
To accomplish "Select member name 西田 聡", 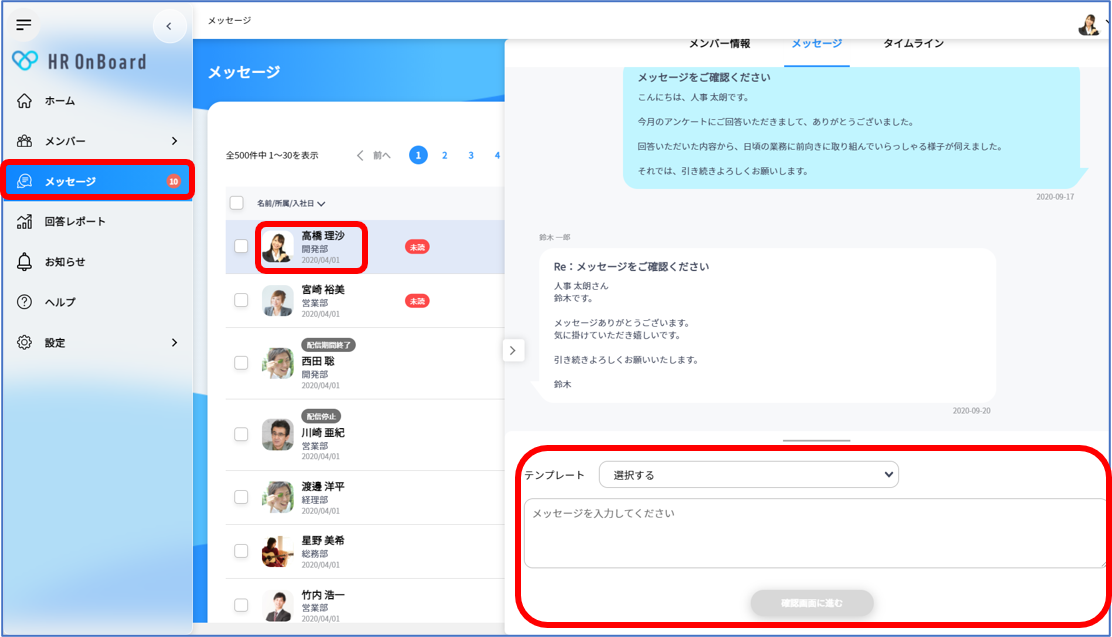I will click(318, 361).
